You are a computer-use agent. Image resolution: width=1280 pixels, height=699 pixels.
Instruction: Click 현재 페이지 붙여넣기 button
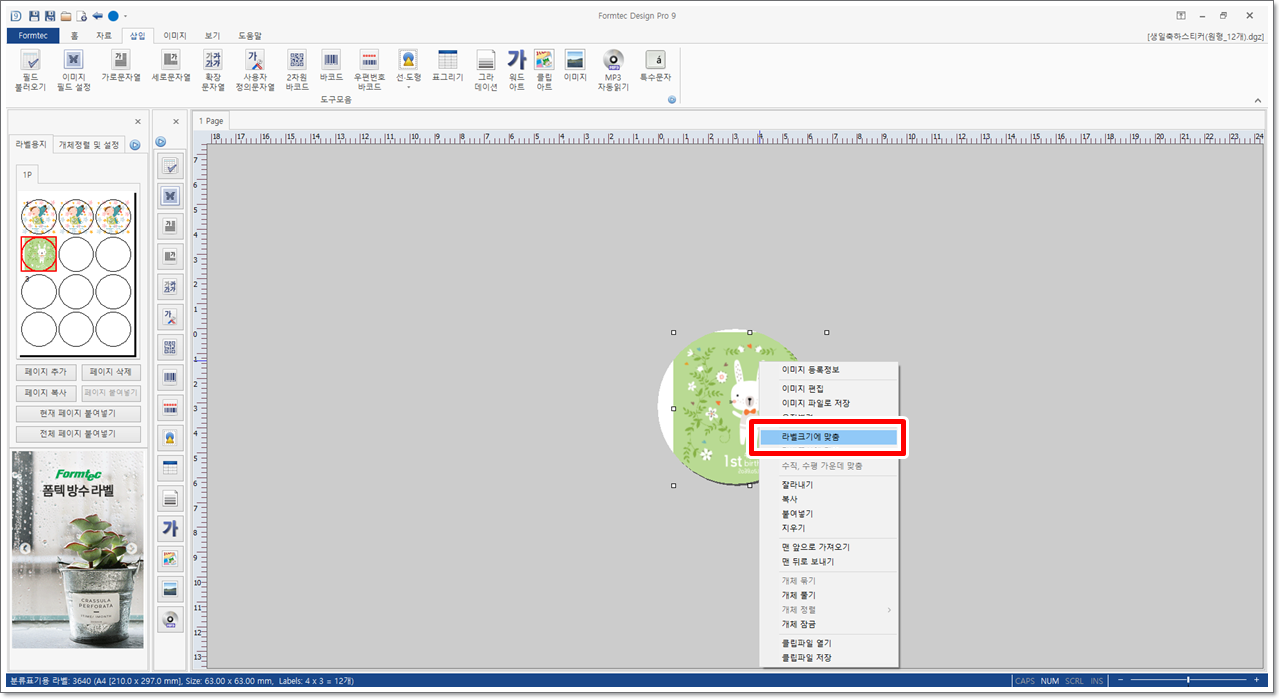click(x=78, y=414)
